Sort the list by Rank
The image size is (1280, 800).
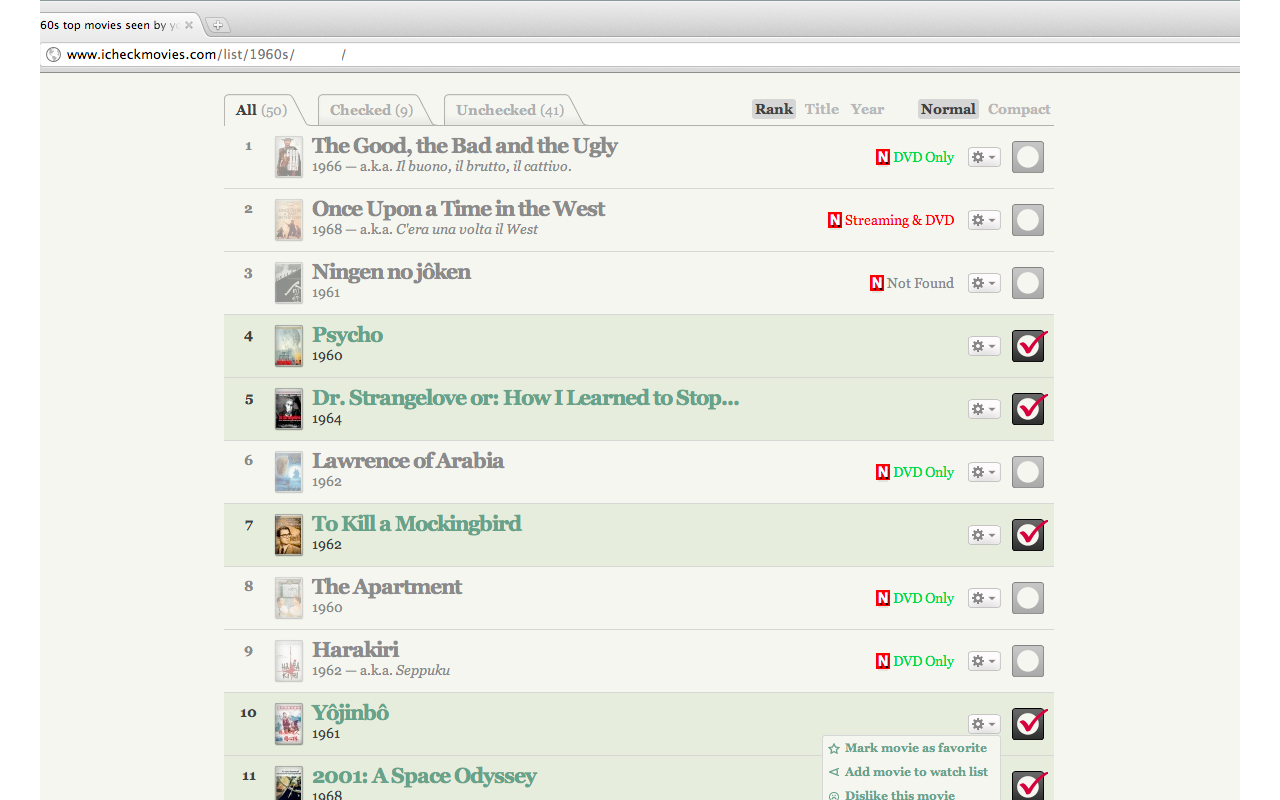[774, 109]
